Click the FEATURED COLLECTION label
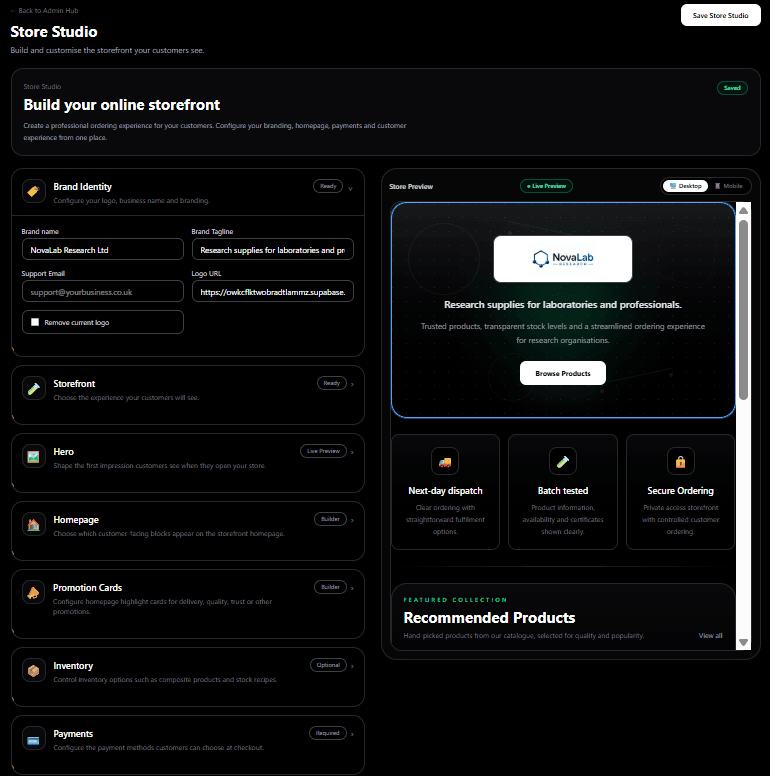This screenshot has height=776, width=770. pyautogui.click(x=455, y=600)
